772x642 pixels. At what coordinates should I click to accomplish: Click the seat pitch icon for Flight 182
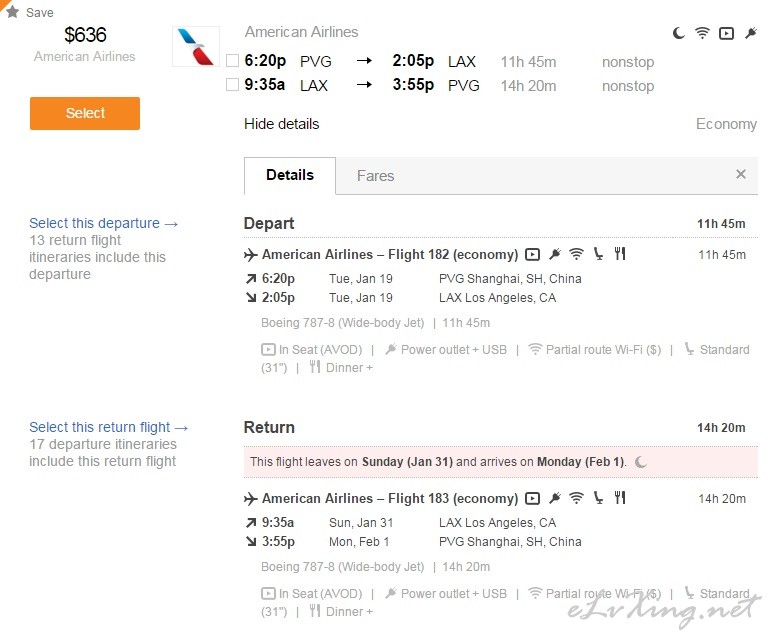coord(598,254)
